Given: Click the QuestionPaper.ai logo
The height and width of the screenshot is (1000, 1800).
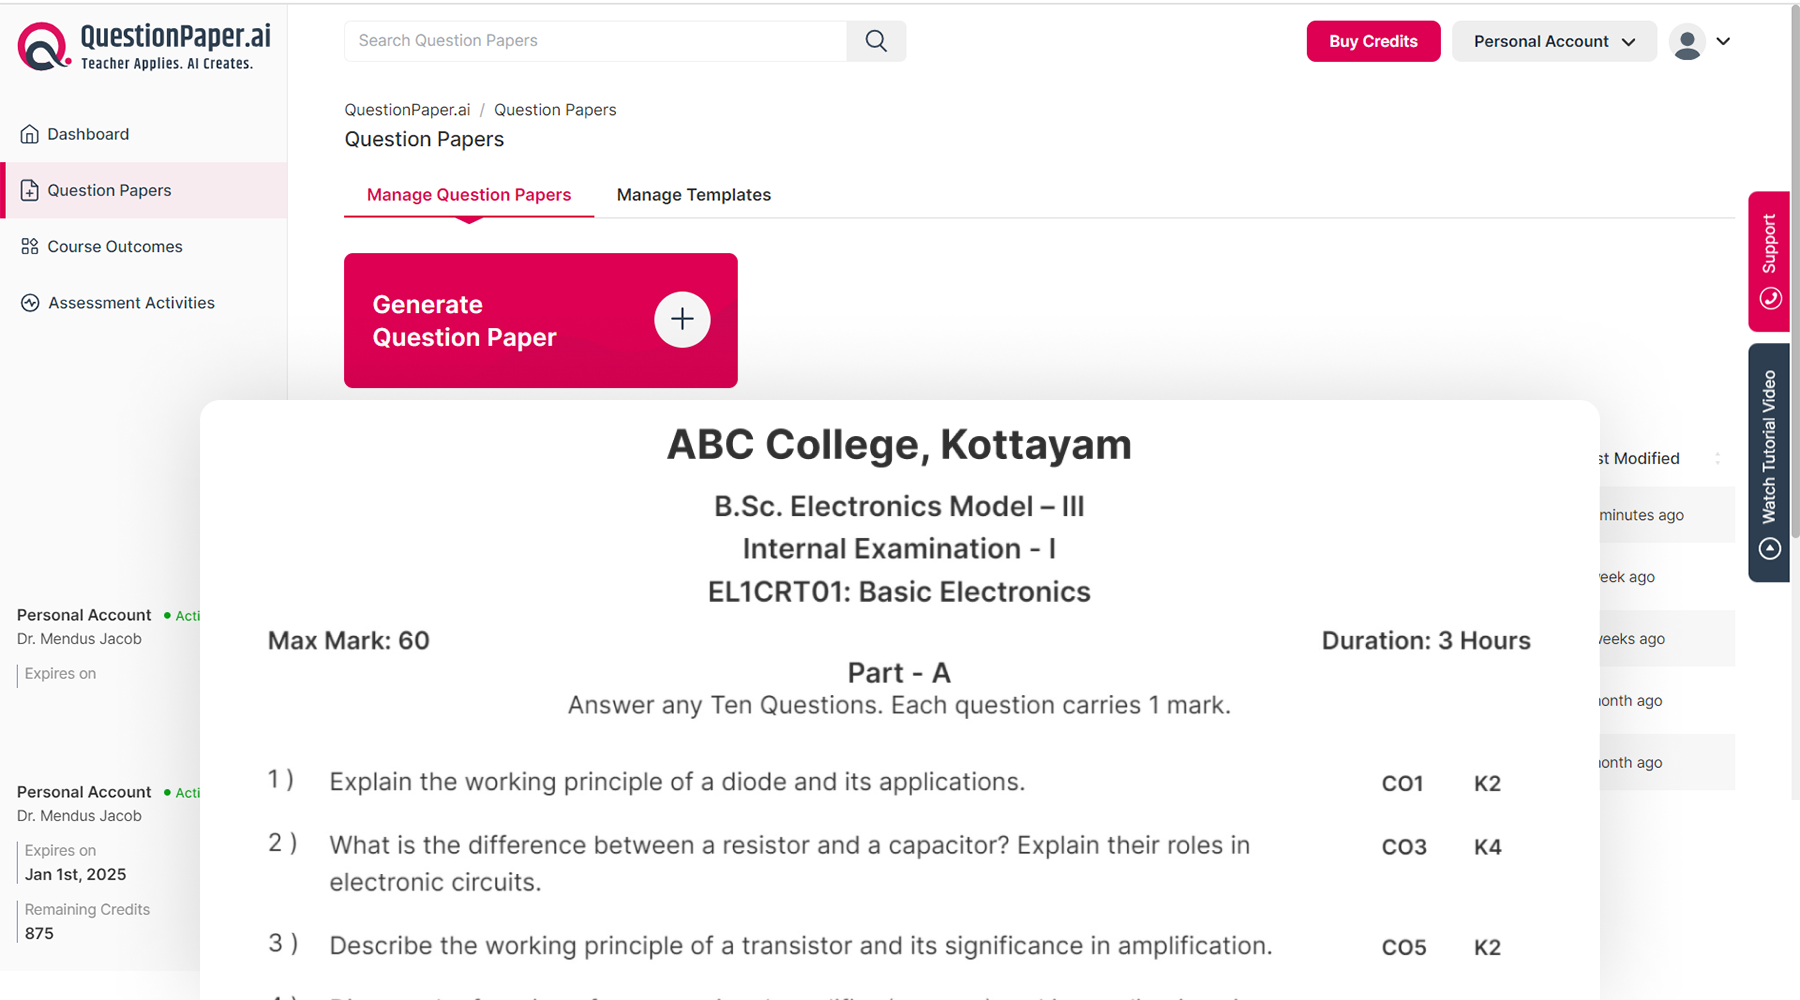Looking at the screenshot, I should 145,46.
